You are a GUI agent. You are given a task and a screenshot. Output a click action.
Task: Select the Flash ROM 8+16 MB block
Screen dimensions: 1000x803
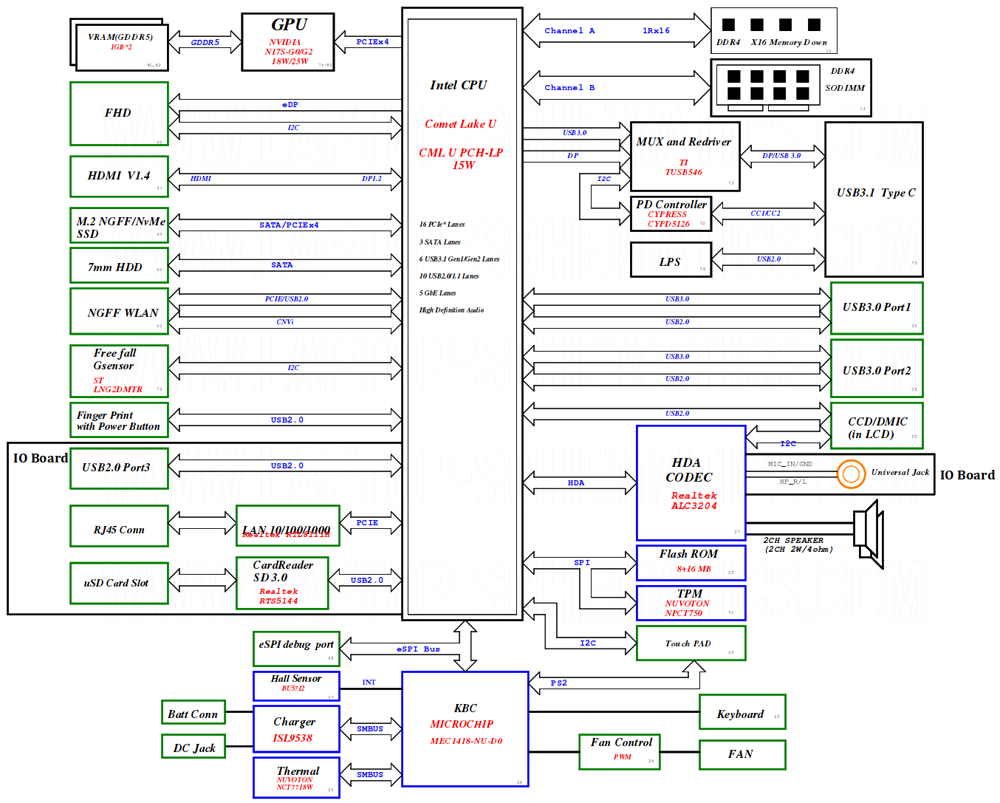tap(691, 563)
